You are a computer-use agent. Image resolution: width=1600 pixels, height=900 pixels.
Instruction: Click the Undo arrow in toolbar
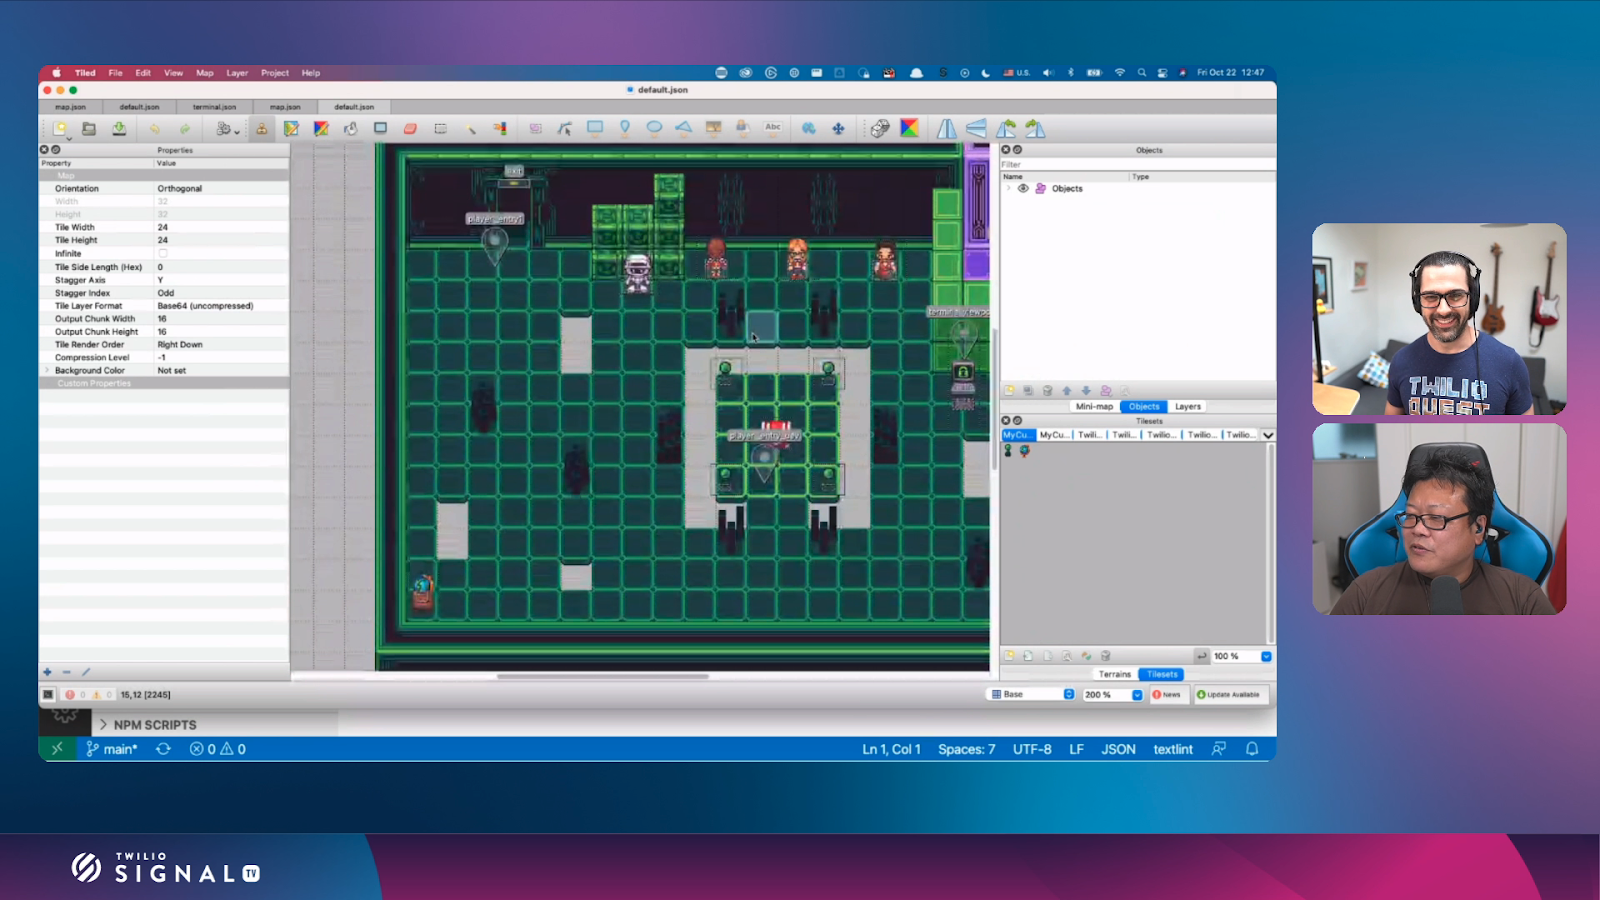click(155, 128)
